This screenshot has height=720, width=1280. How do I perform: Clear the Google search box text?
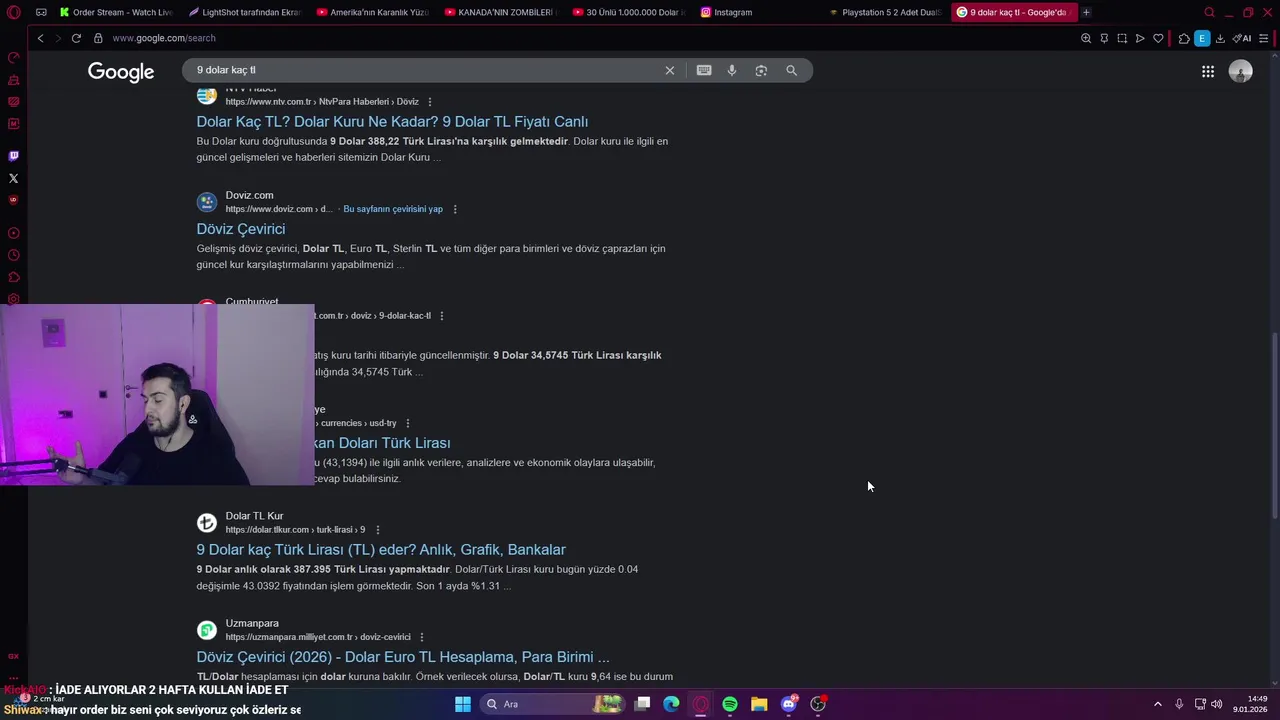point(670,70)
